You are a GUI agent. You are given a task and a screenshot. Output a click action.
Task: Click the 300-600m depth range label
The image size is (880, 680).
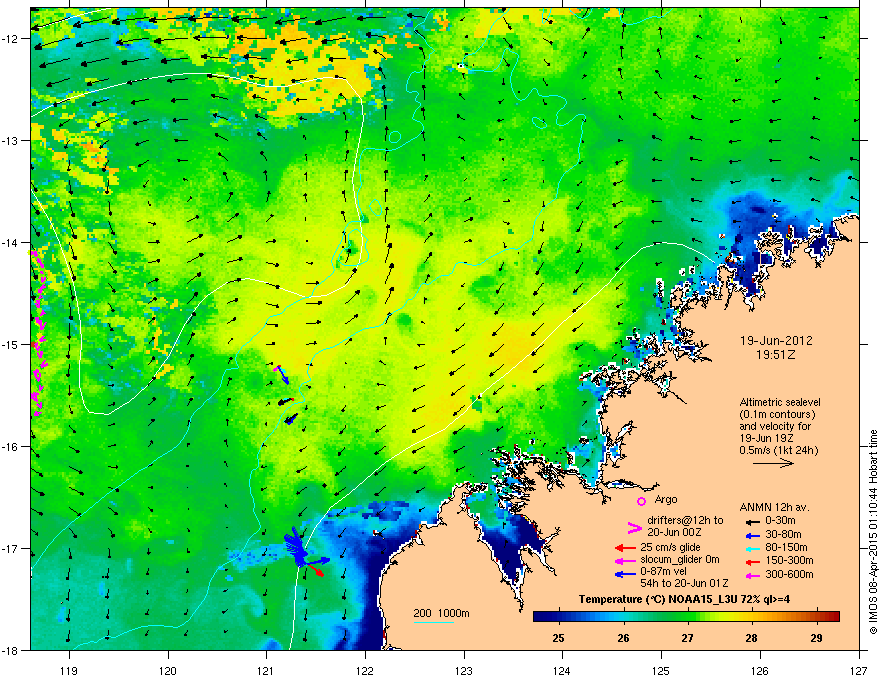pyautogui.click(x=789, y=574)
